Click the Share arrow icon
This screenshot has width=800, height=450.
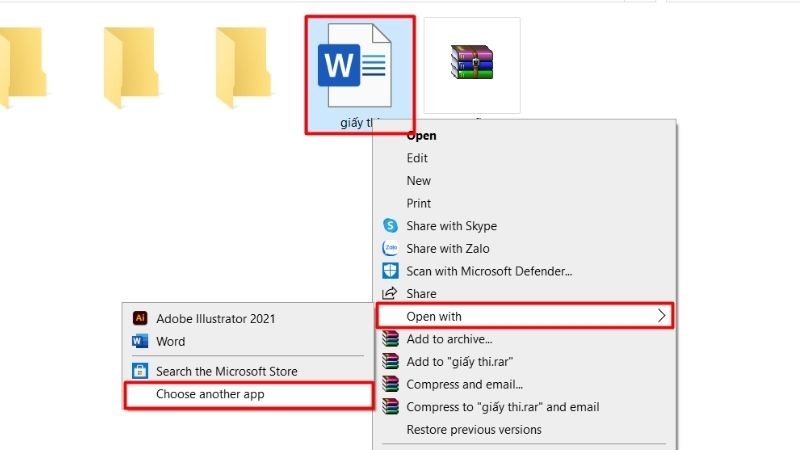point(391,294)
